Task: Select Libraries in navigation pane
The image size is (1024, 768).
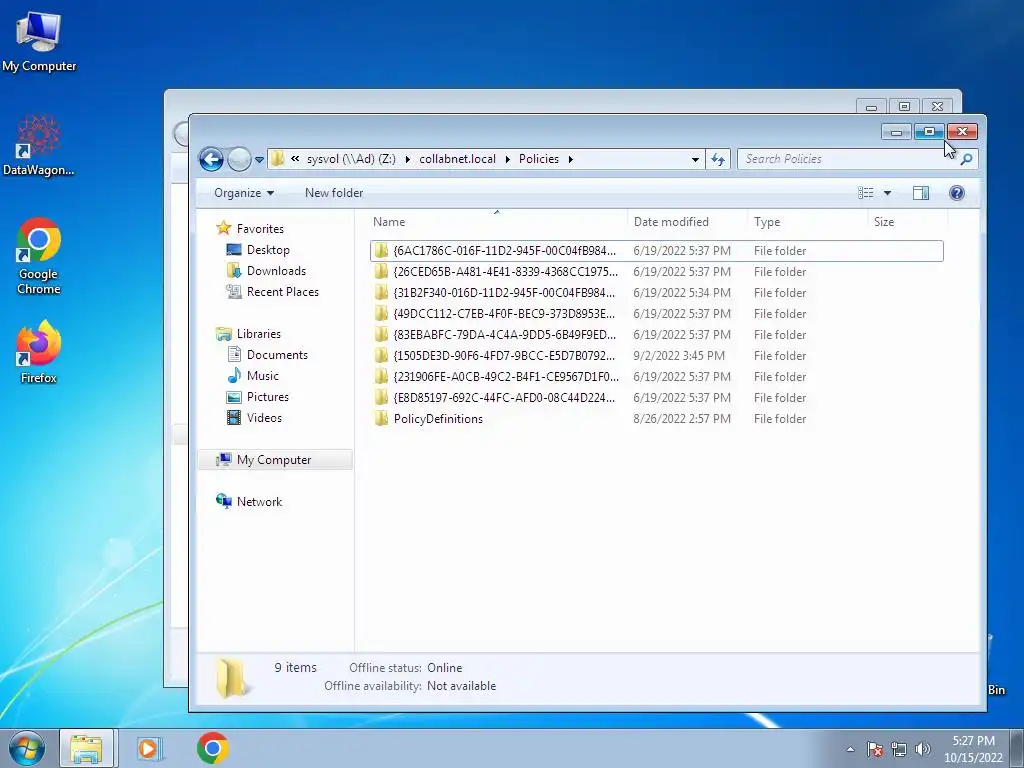Action: pos(259,334)
